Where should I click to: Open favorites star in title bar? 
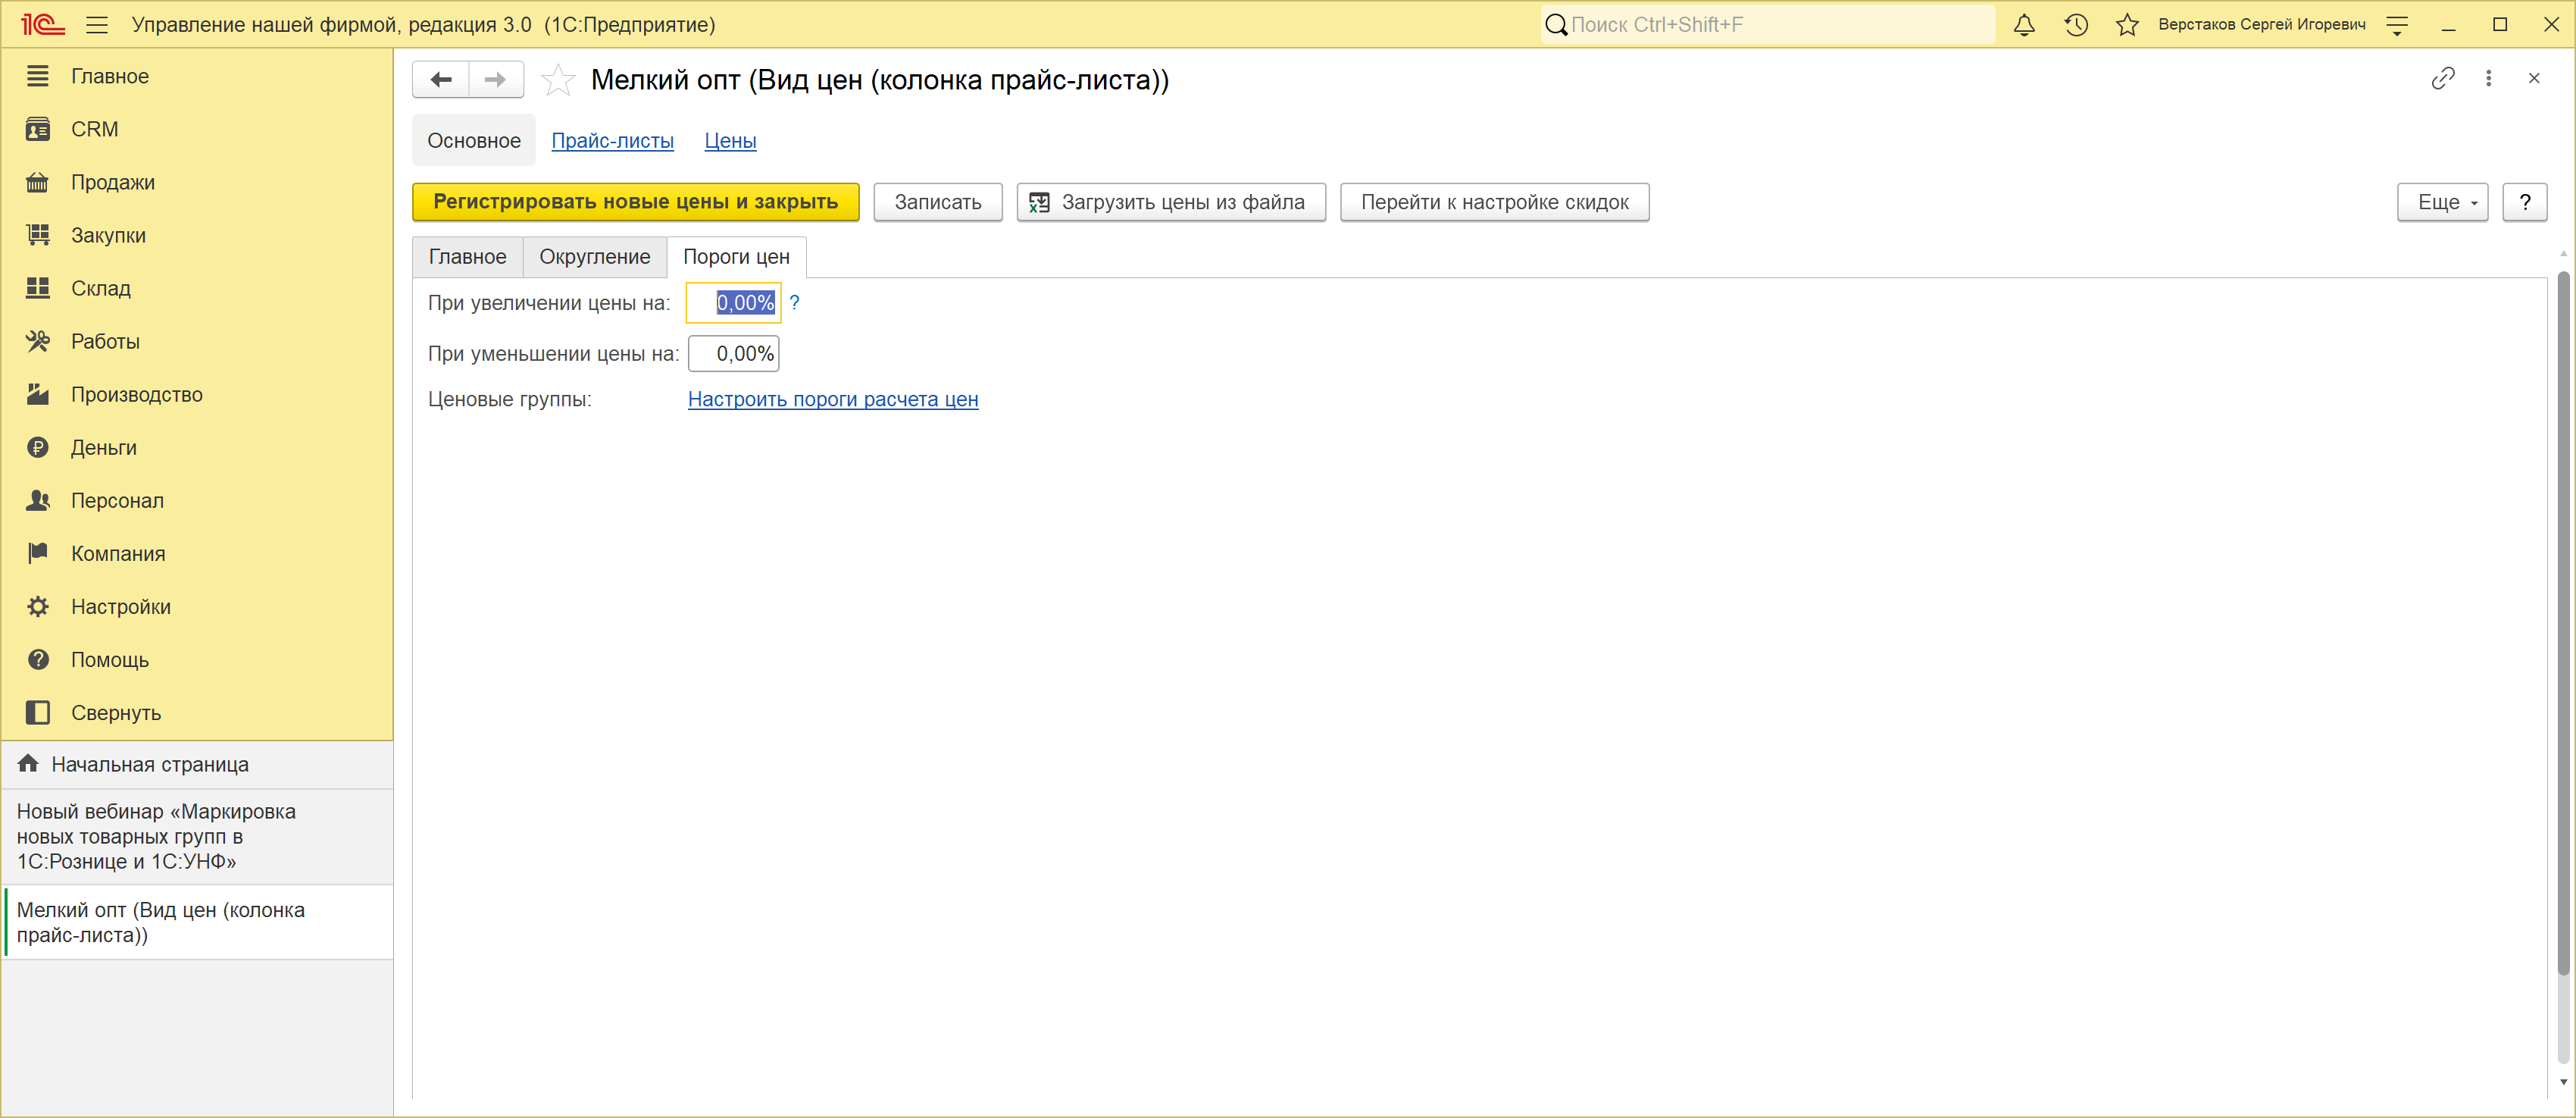pyautogui.click(x=2127, y=25)
